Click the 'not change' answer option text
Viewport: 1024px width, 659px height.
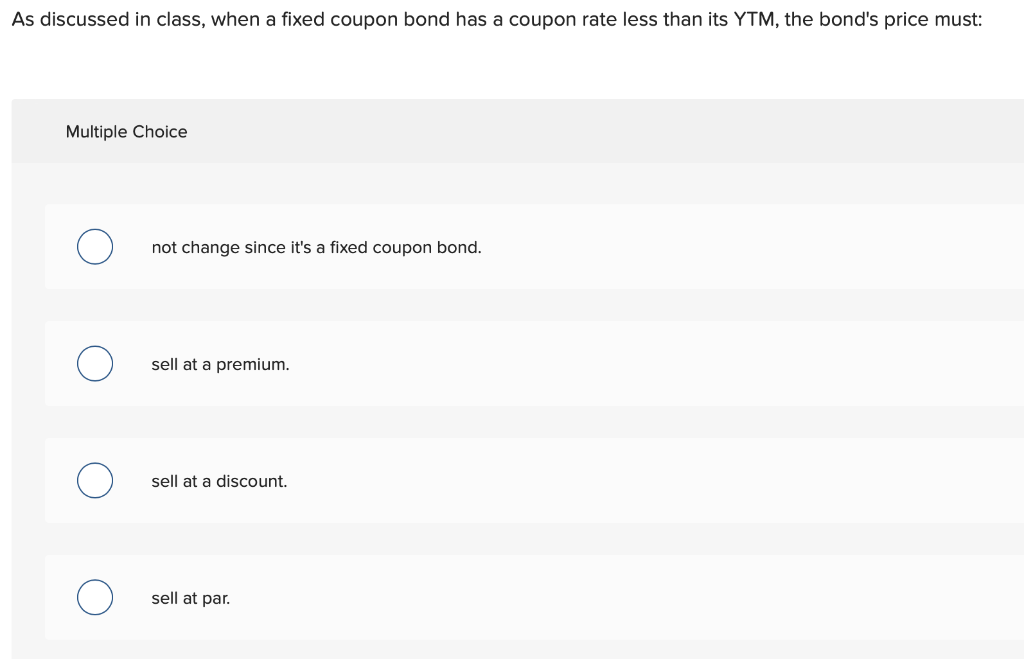click(316, 247)
